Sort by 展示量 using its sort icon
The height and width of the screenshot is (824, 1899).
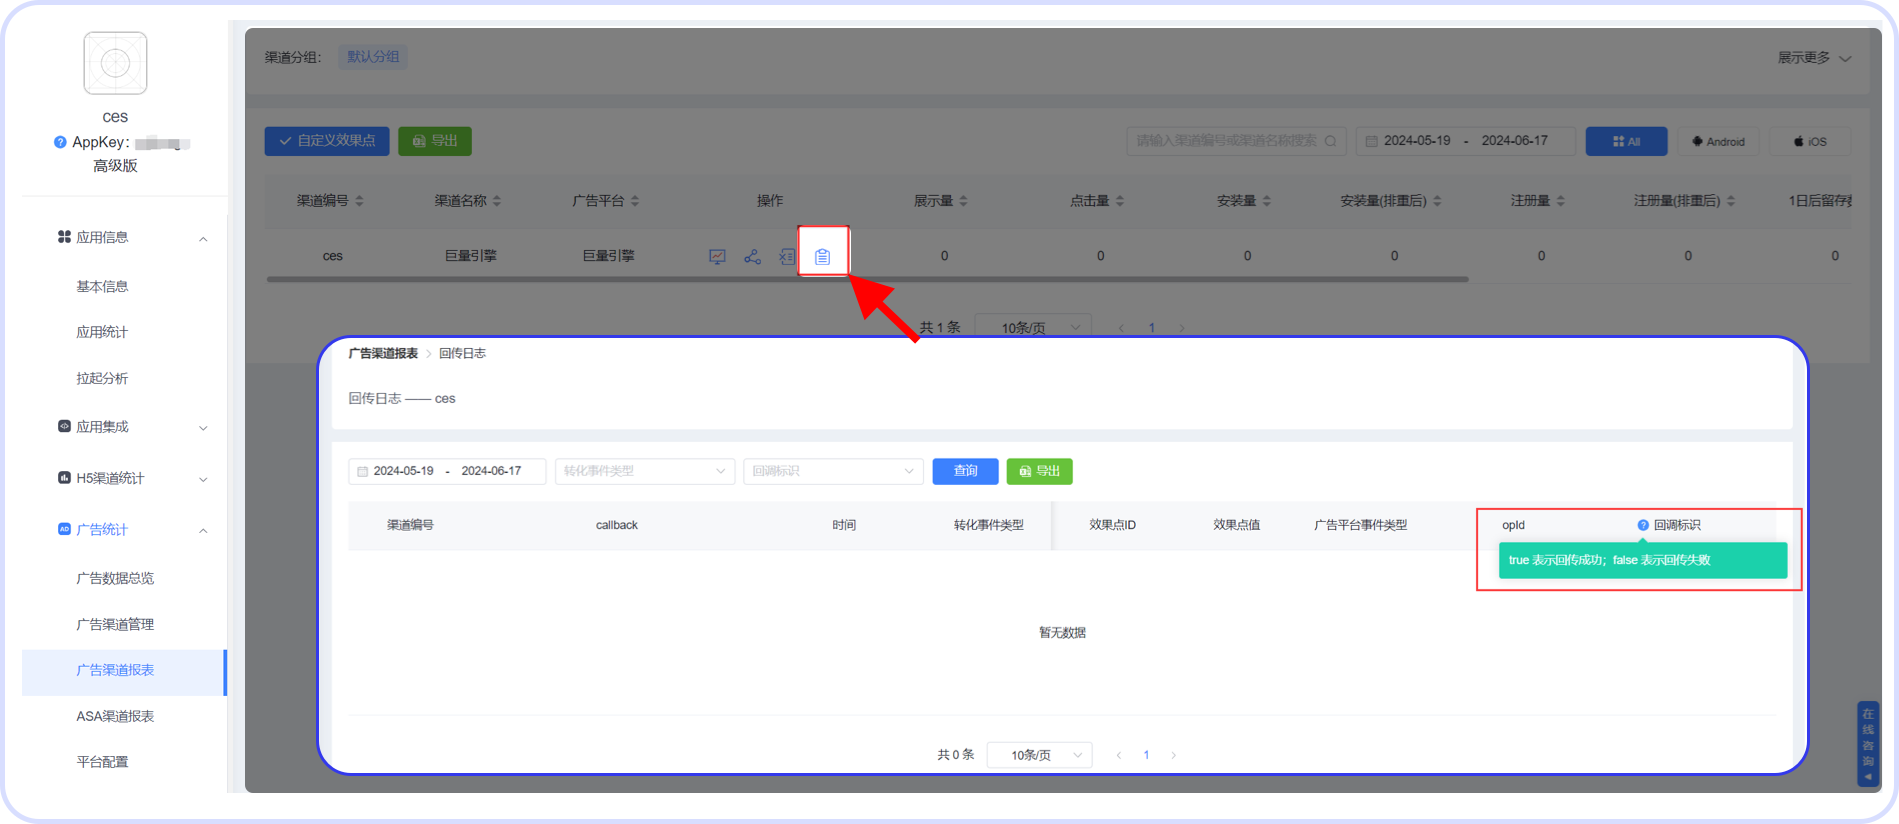963,201
